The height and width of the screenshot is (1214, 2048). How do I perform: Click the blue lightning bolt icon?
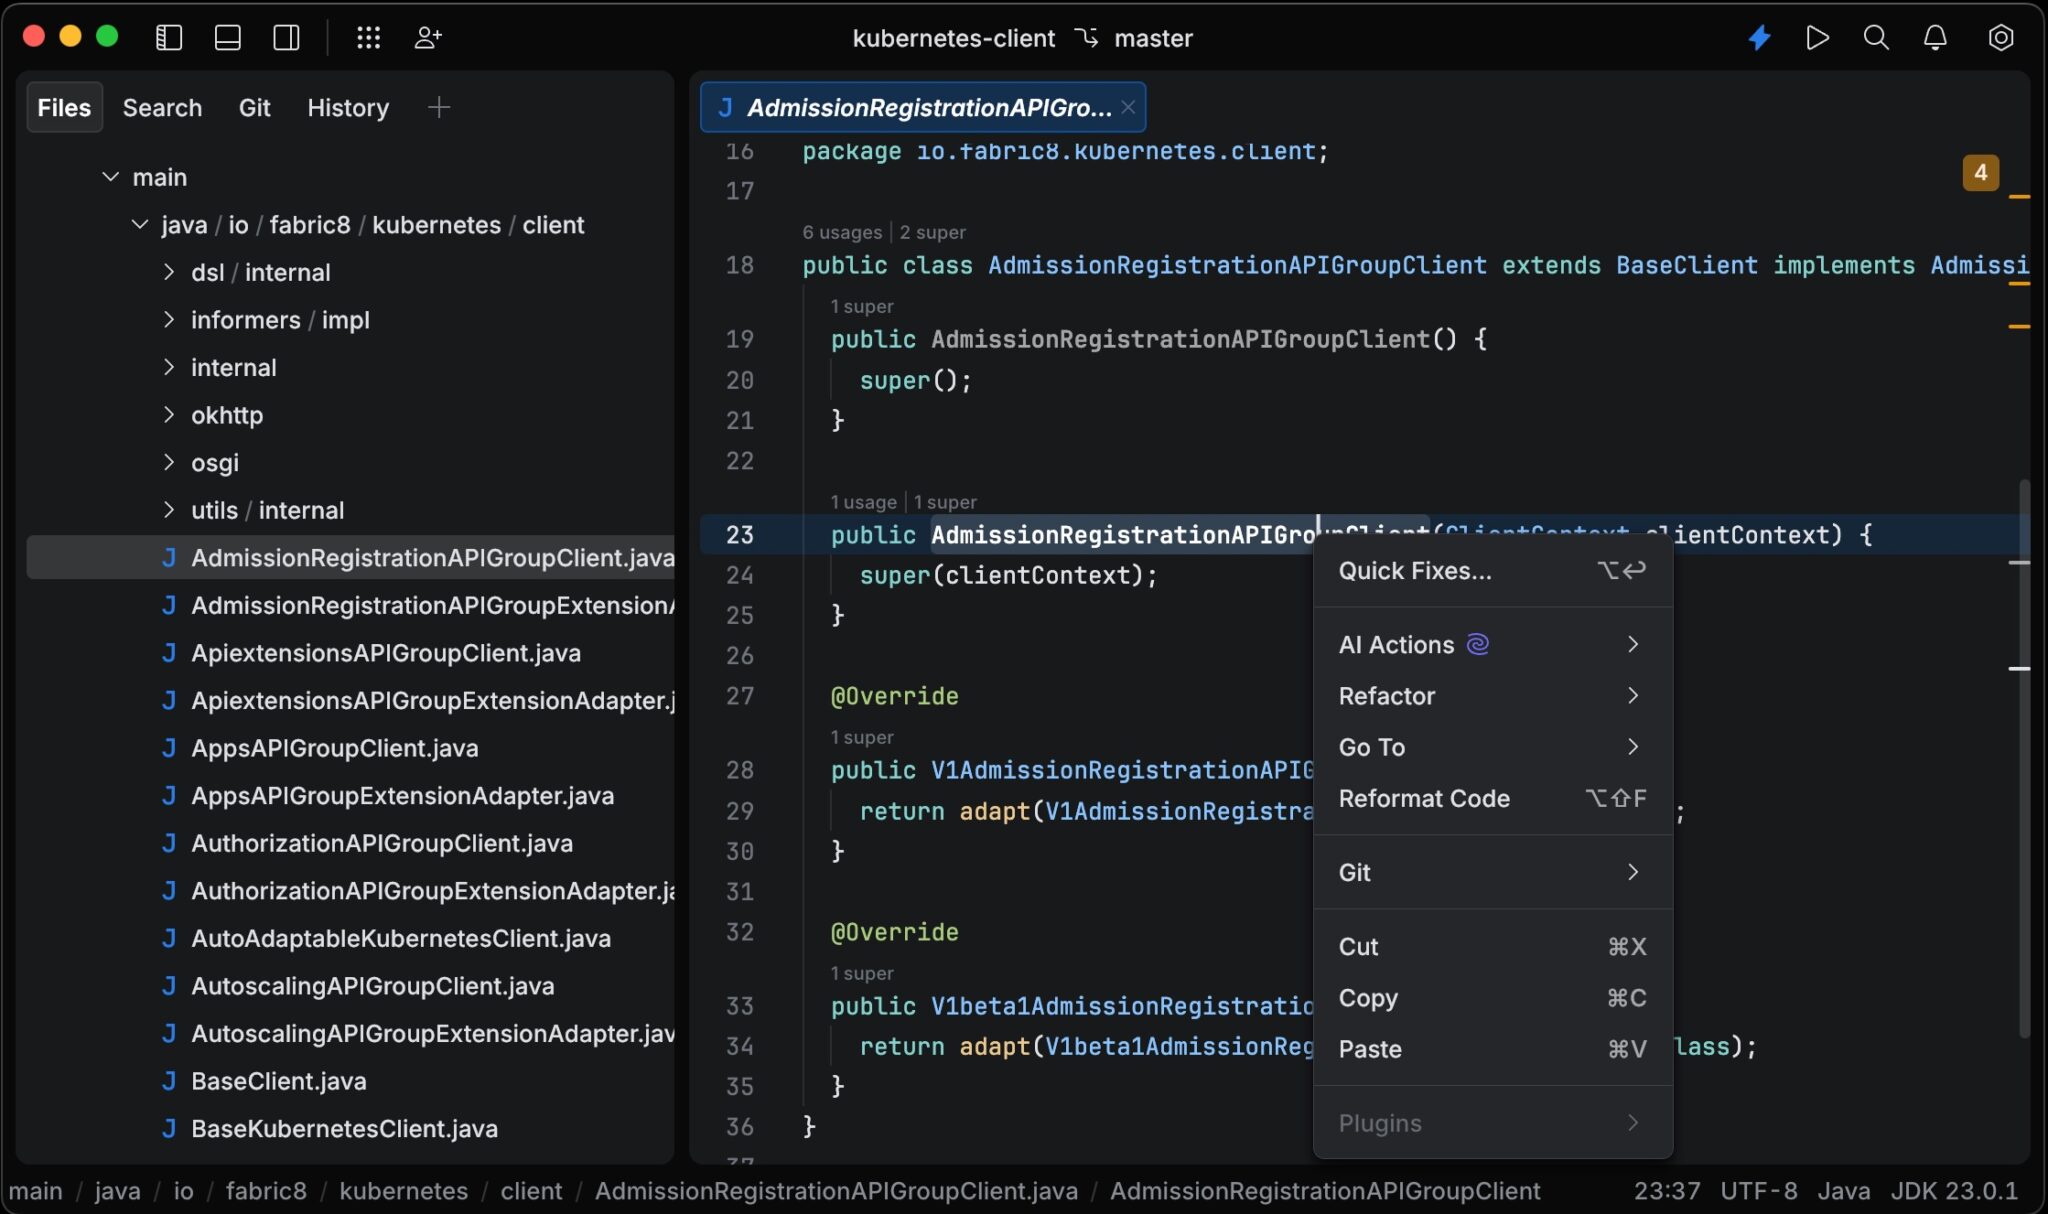[1759, 38]
